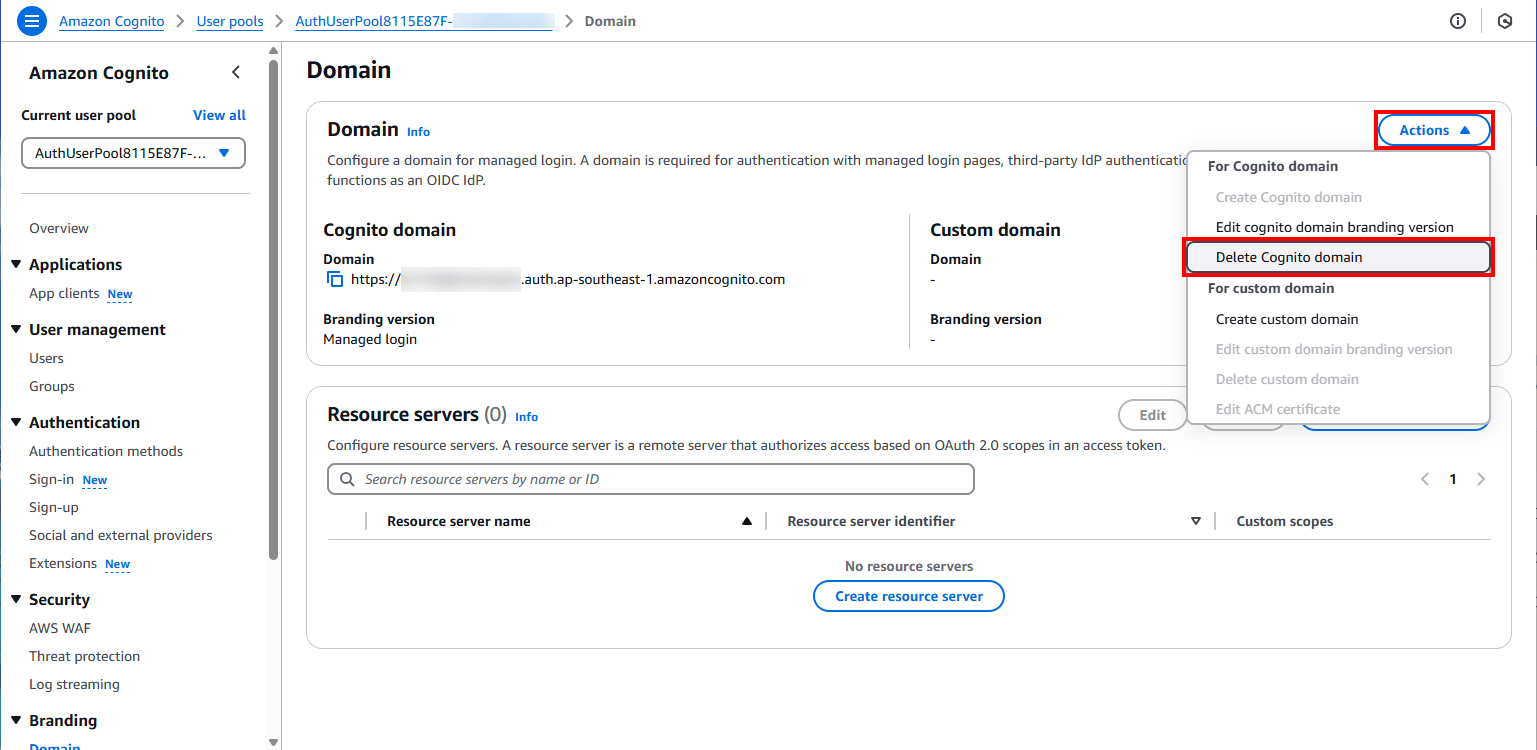Click New badge beside Extensions
Viewport: 1537px width, 750px height.
(117, 564)
